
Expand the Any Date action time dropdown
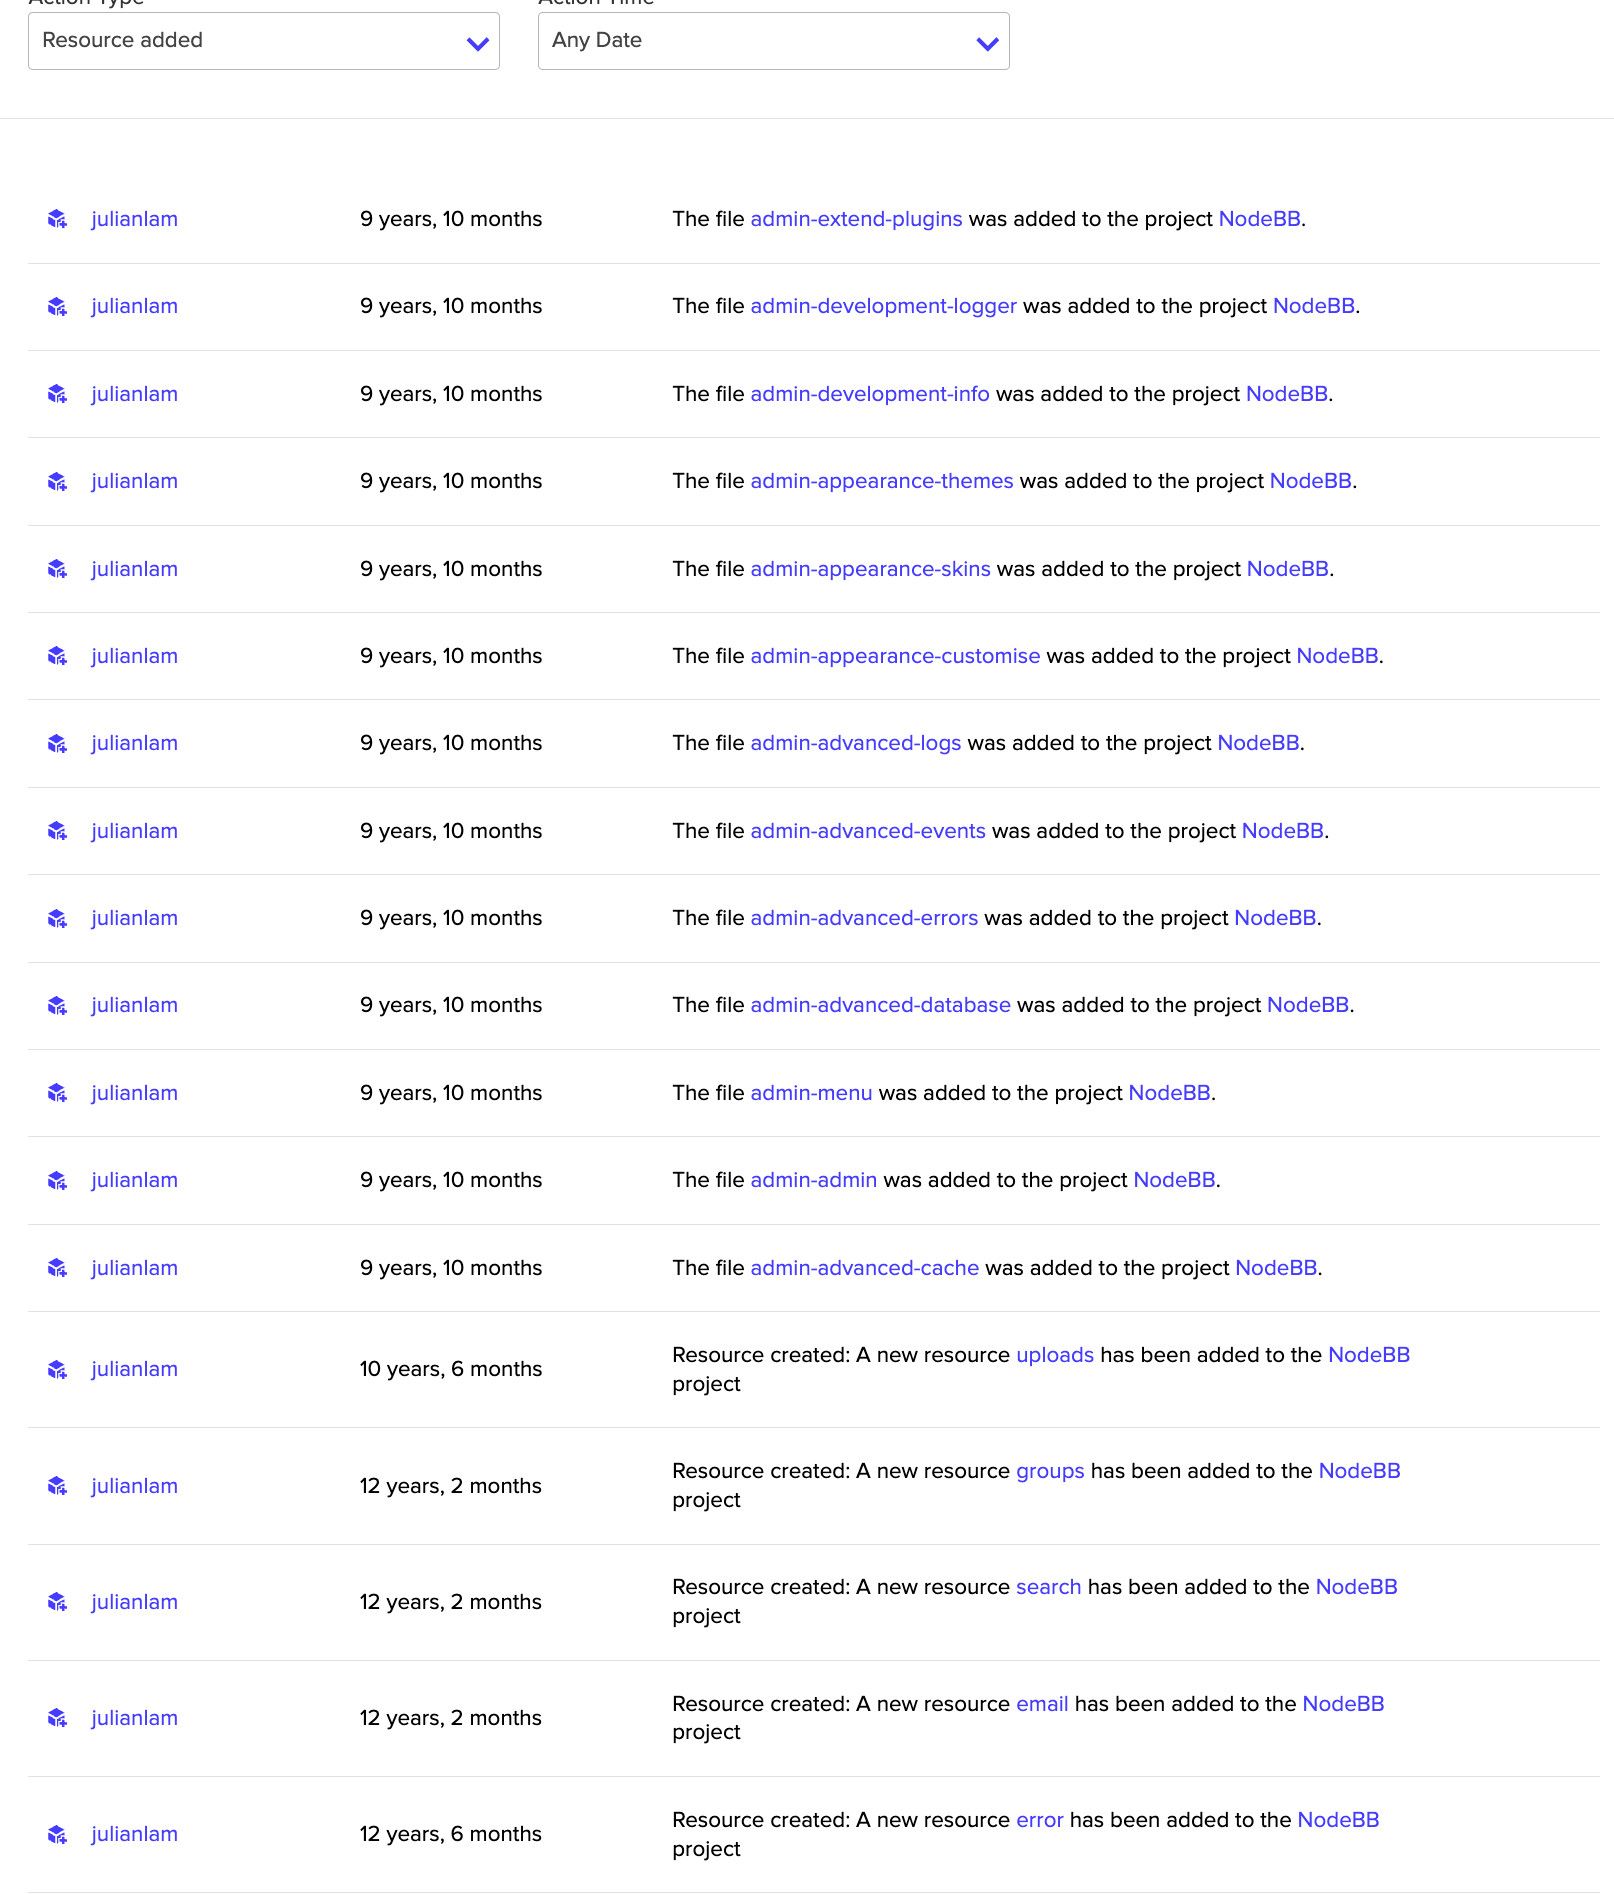[x=774, y=41]
